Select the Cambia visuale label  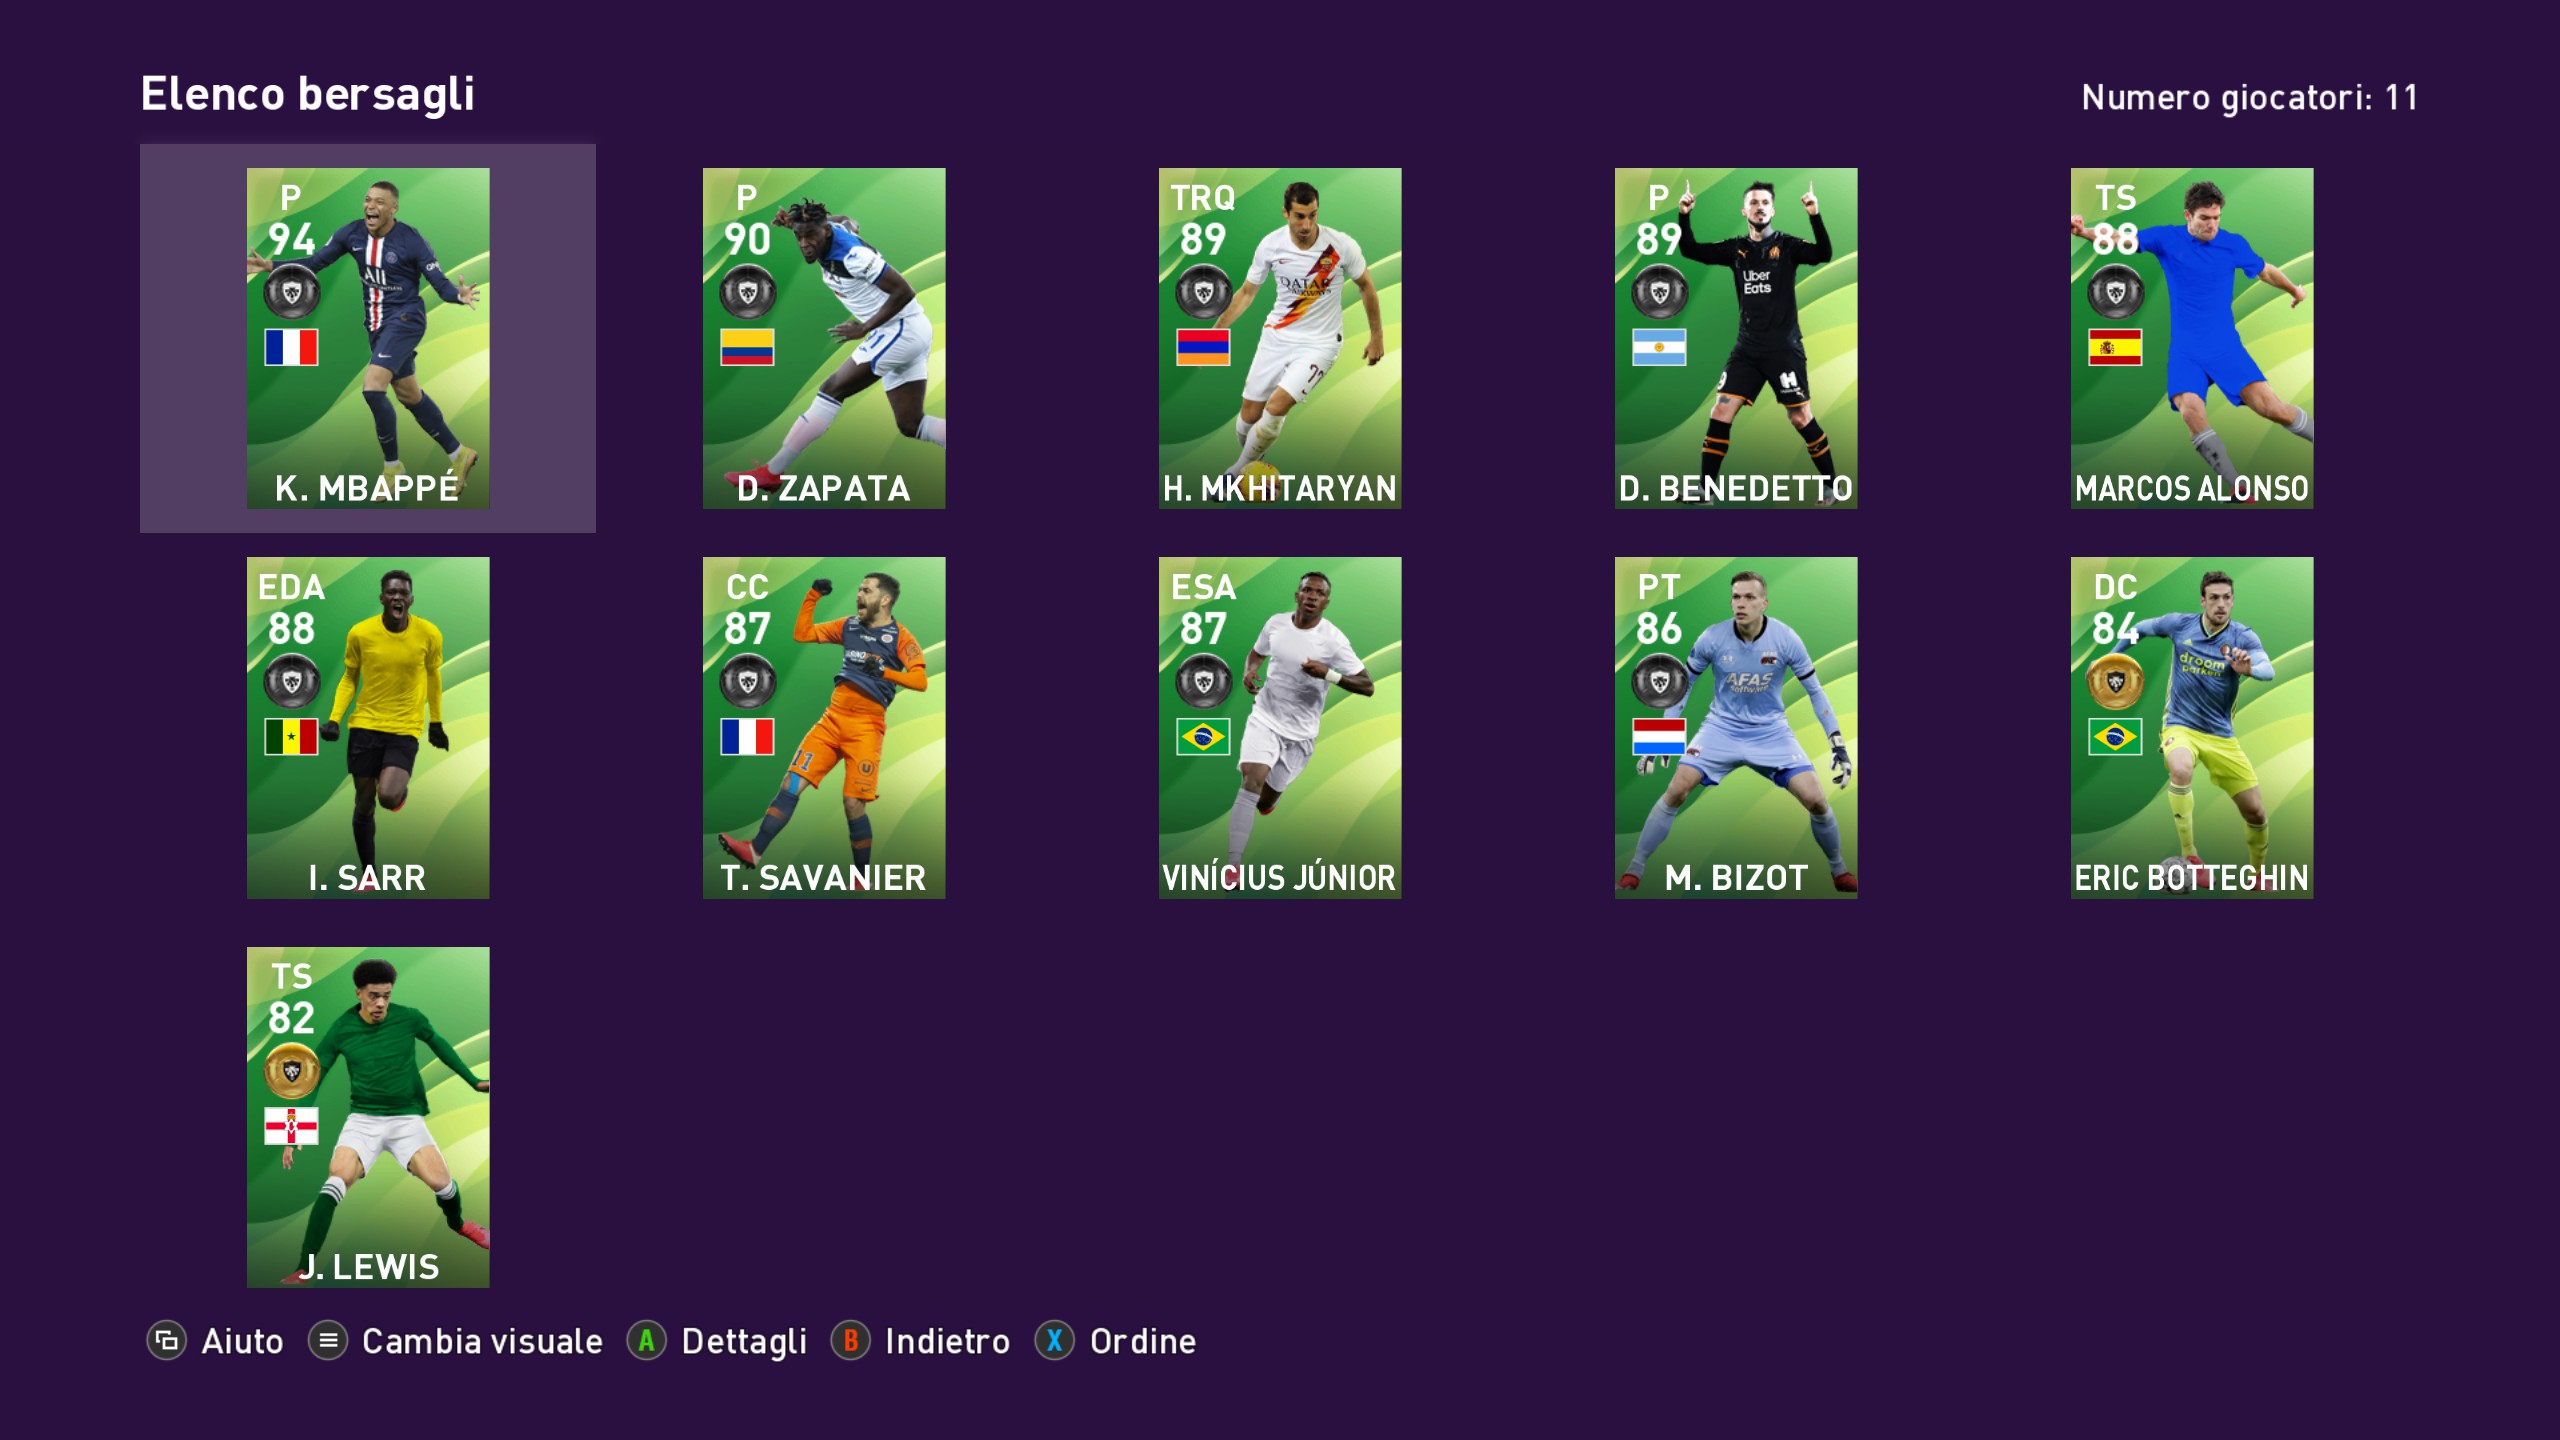[x=482, y=1341]
